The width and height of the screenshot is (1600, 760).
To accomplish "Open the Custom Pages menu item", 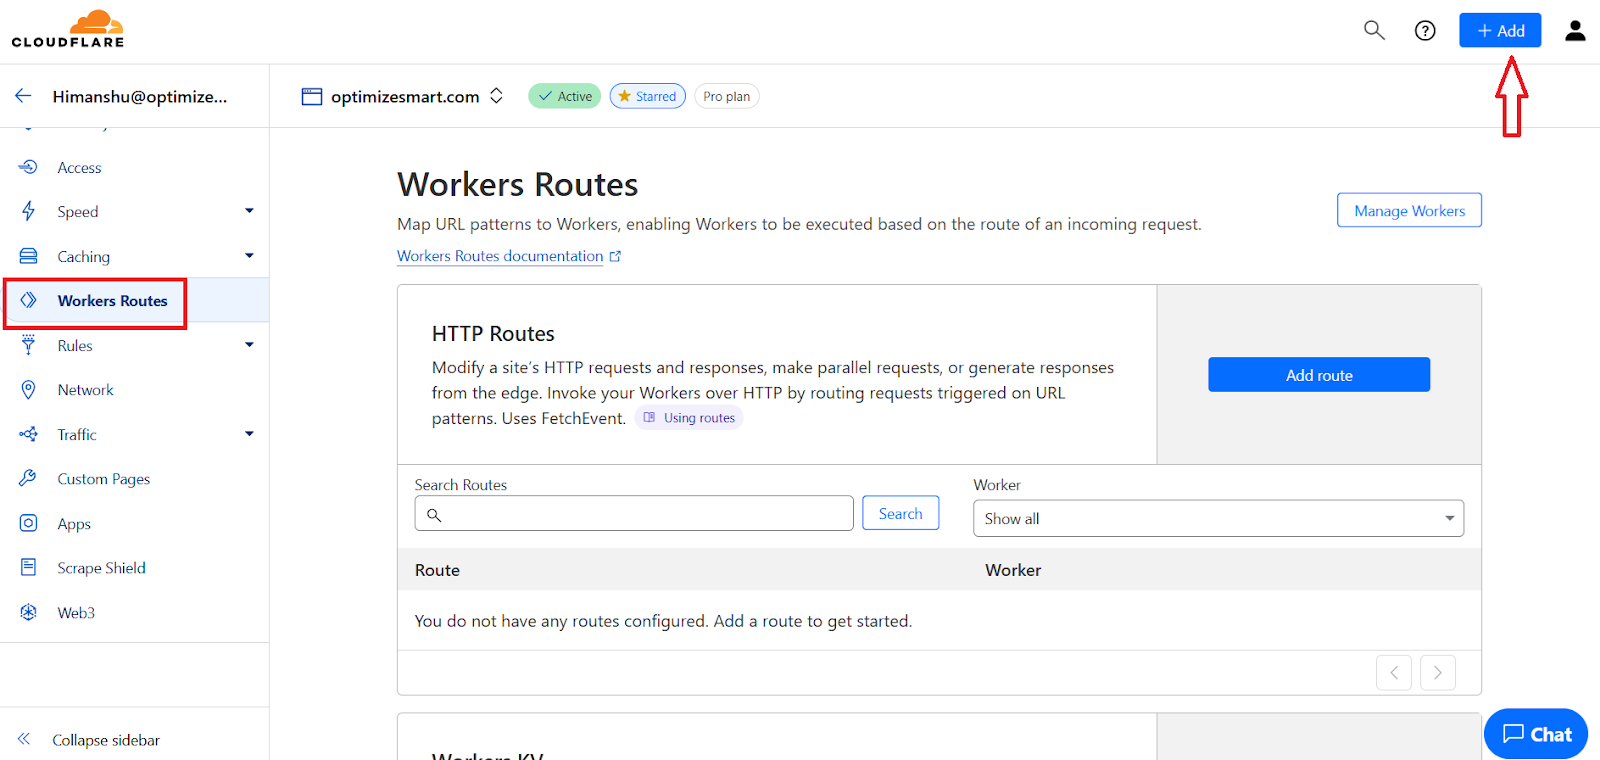I will click(x=103, y=479).
